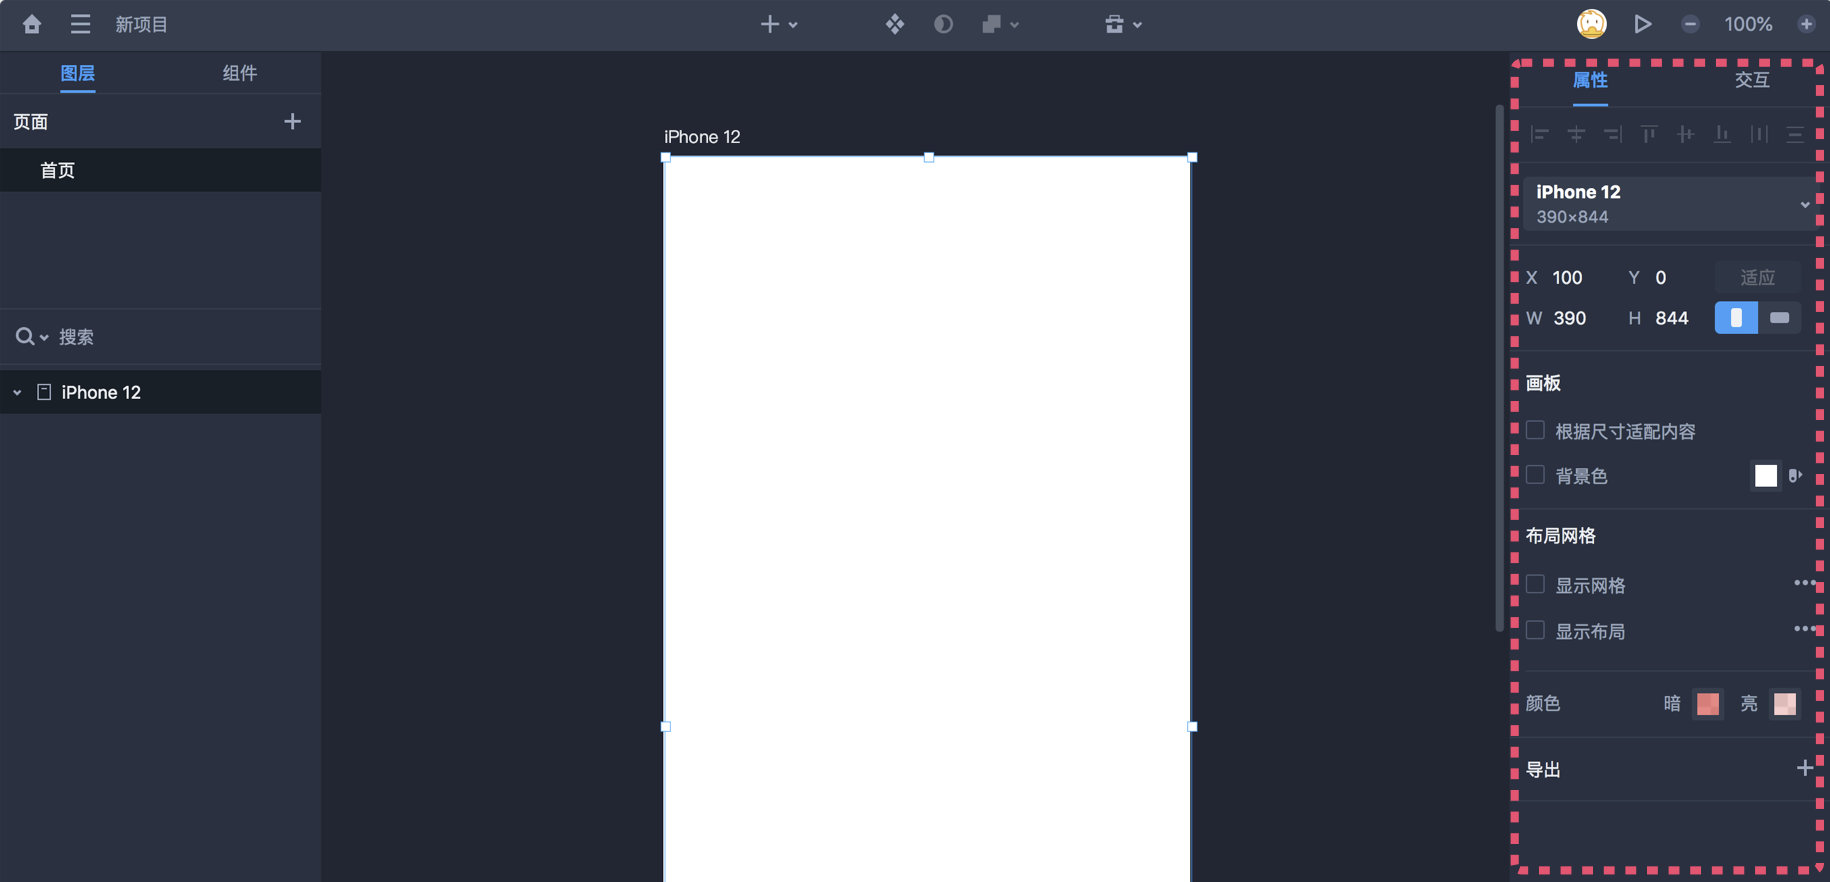Open the insert plus dropdown in toolbar

[778, 24]
